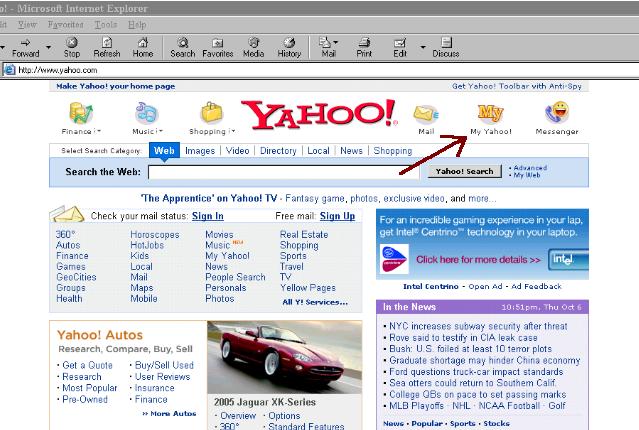Open Yahoo Messenger smiley icon
Viewport: 639px width, 430px height.
(557, 112)
